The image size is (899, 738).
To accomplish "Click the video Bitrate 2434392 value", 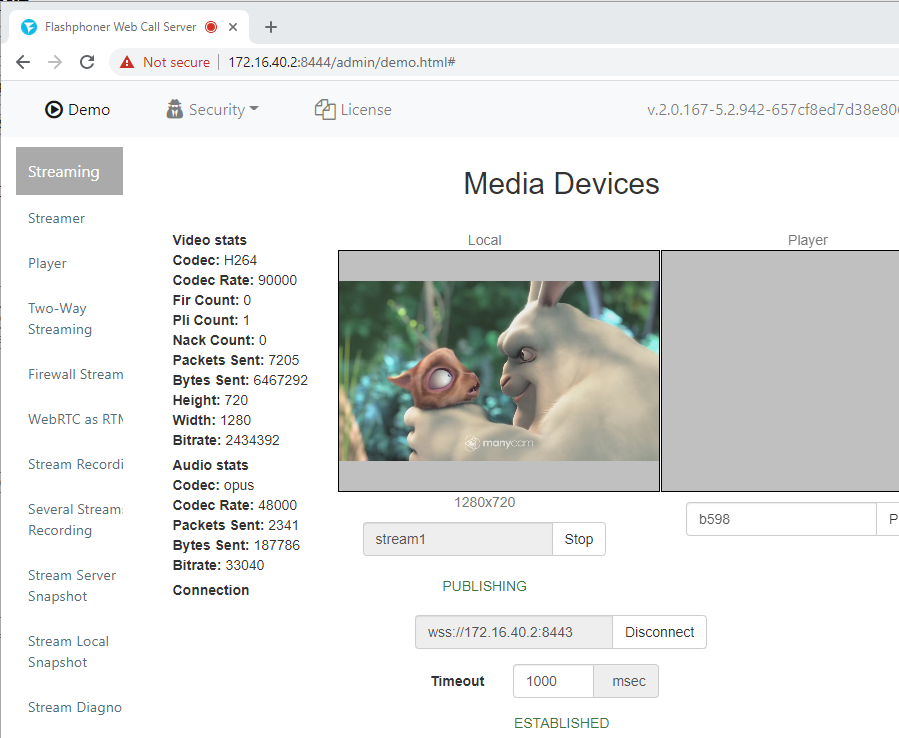I will click(252, 440).
